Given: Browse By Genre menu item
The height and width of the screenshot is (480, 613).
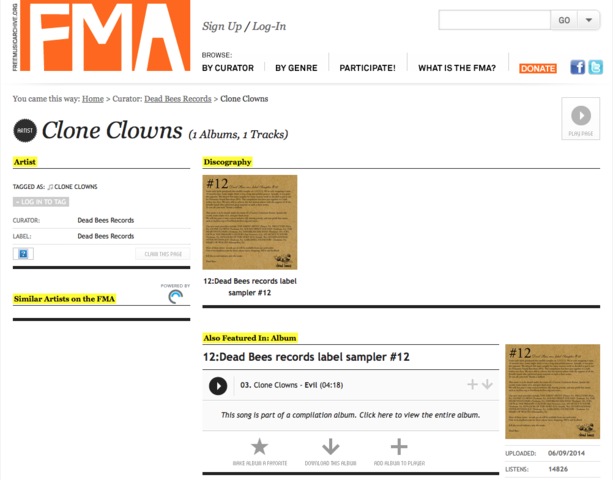Looking at the screenshot, I should pos(296,68).
